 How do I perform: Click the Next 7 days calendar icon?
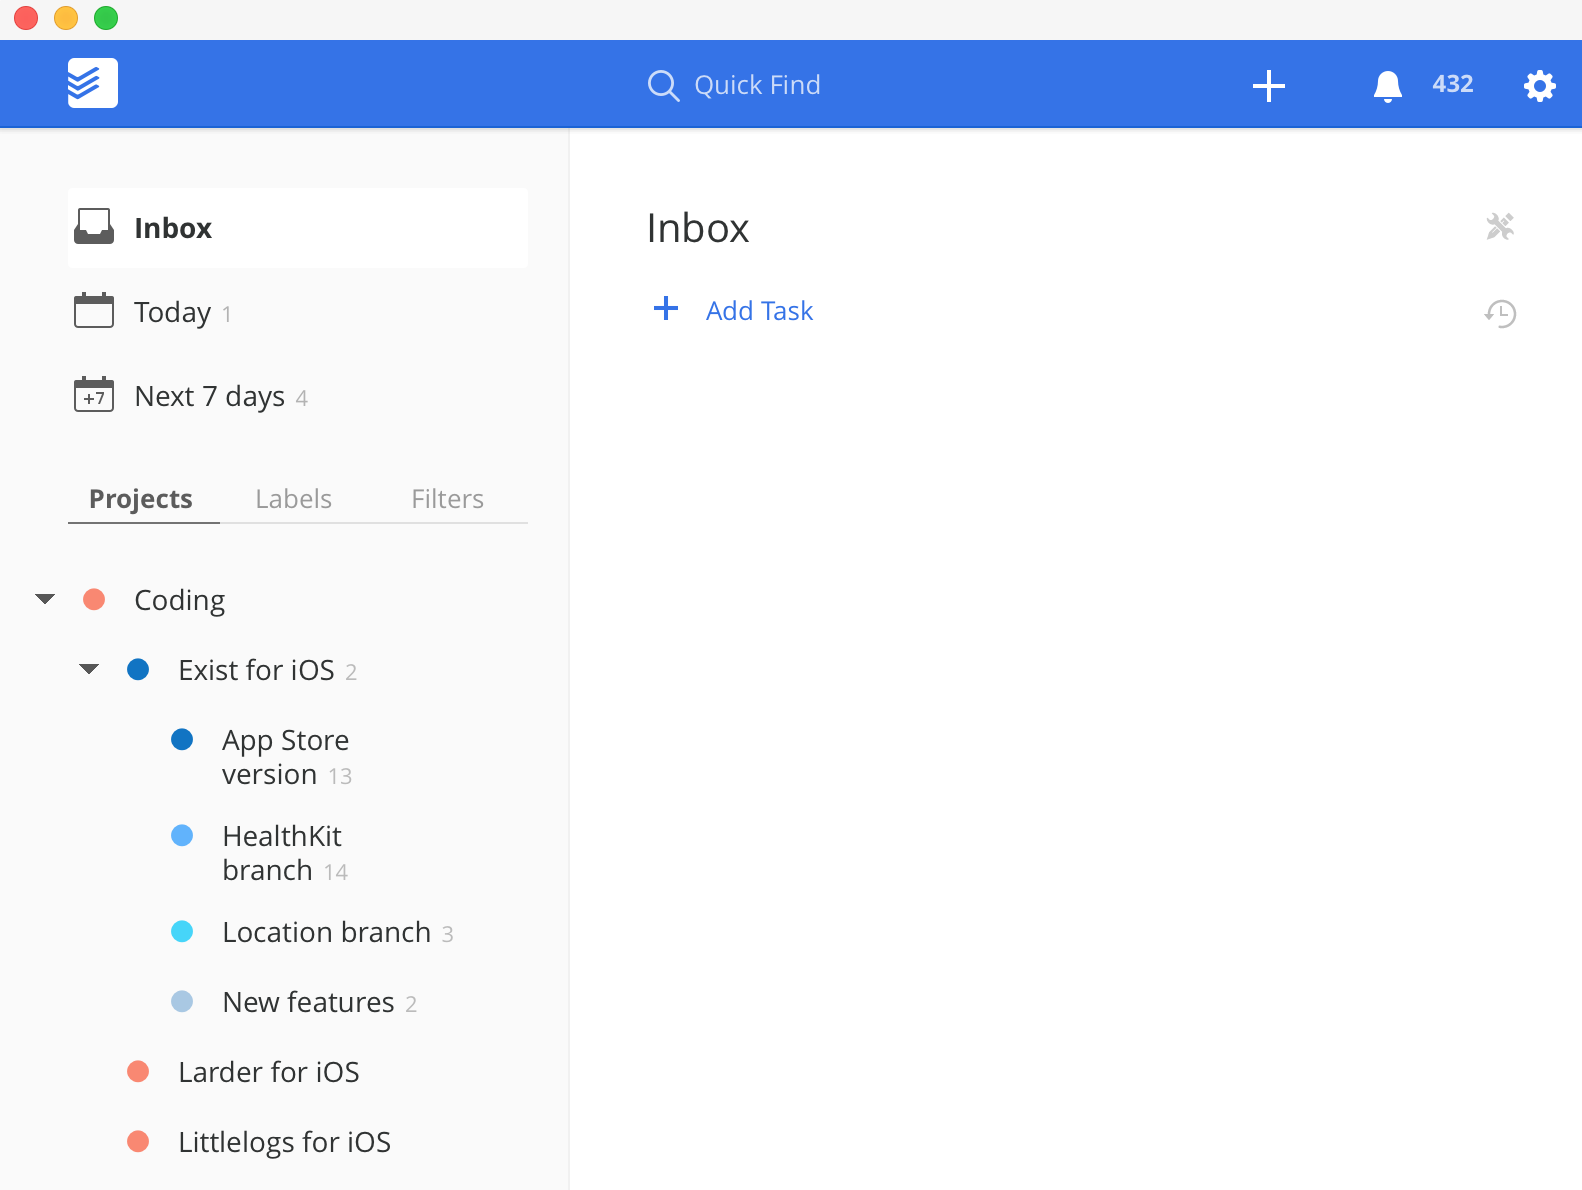94,394
